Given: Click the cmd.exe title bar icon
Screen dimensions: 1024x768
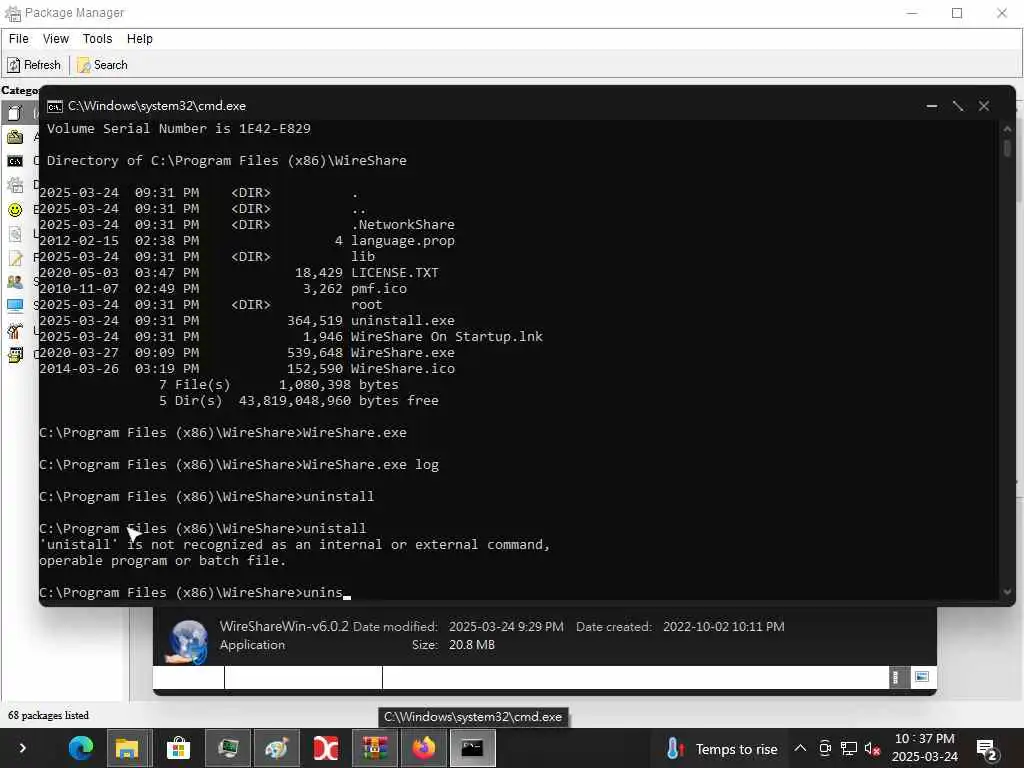Looking at the screenshot, I should coord(55,106).
